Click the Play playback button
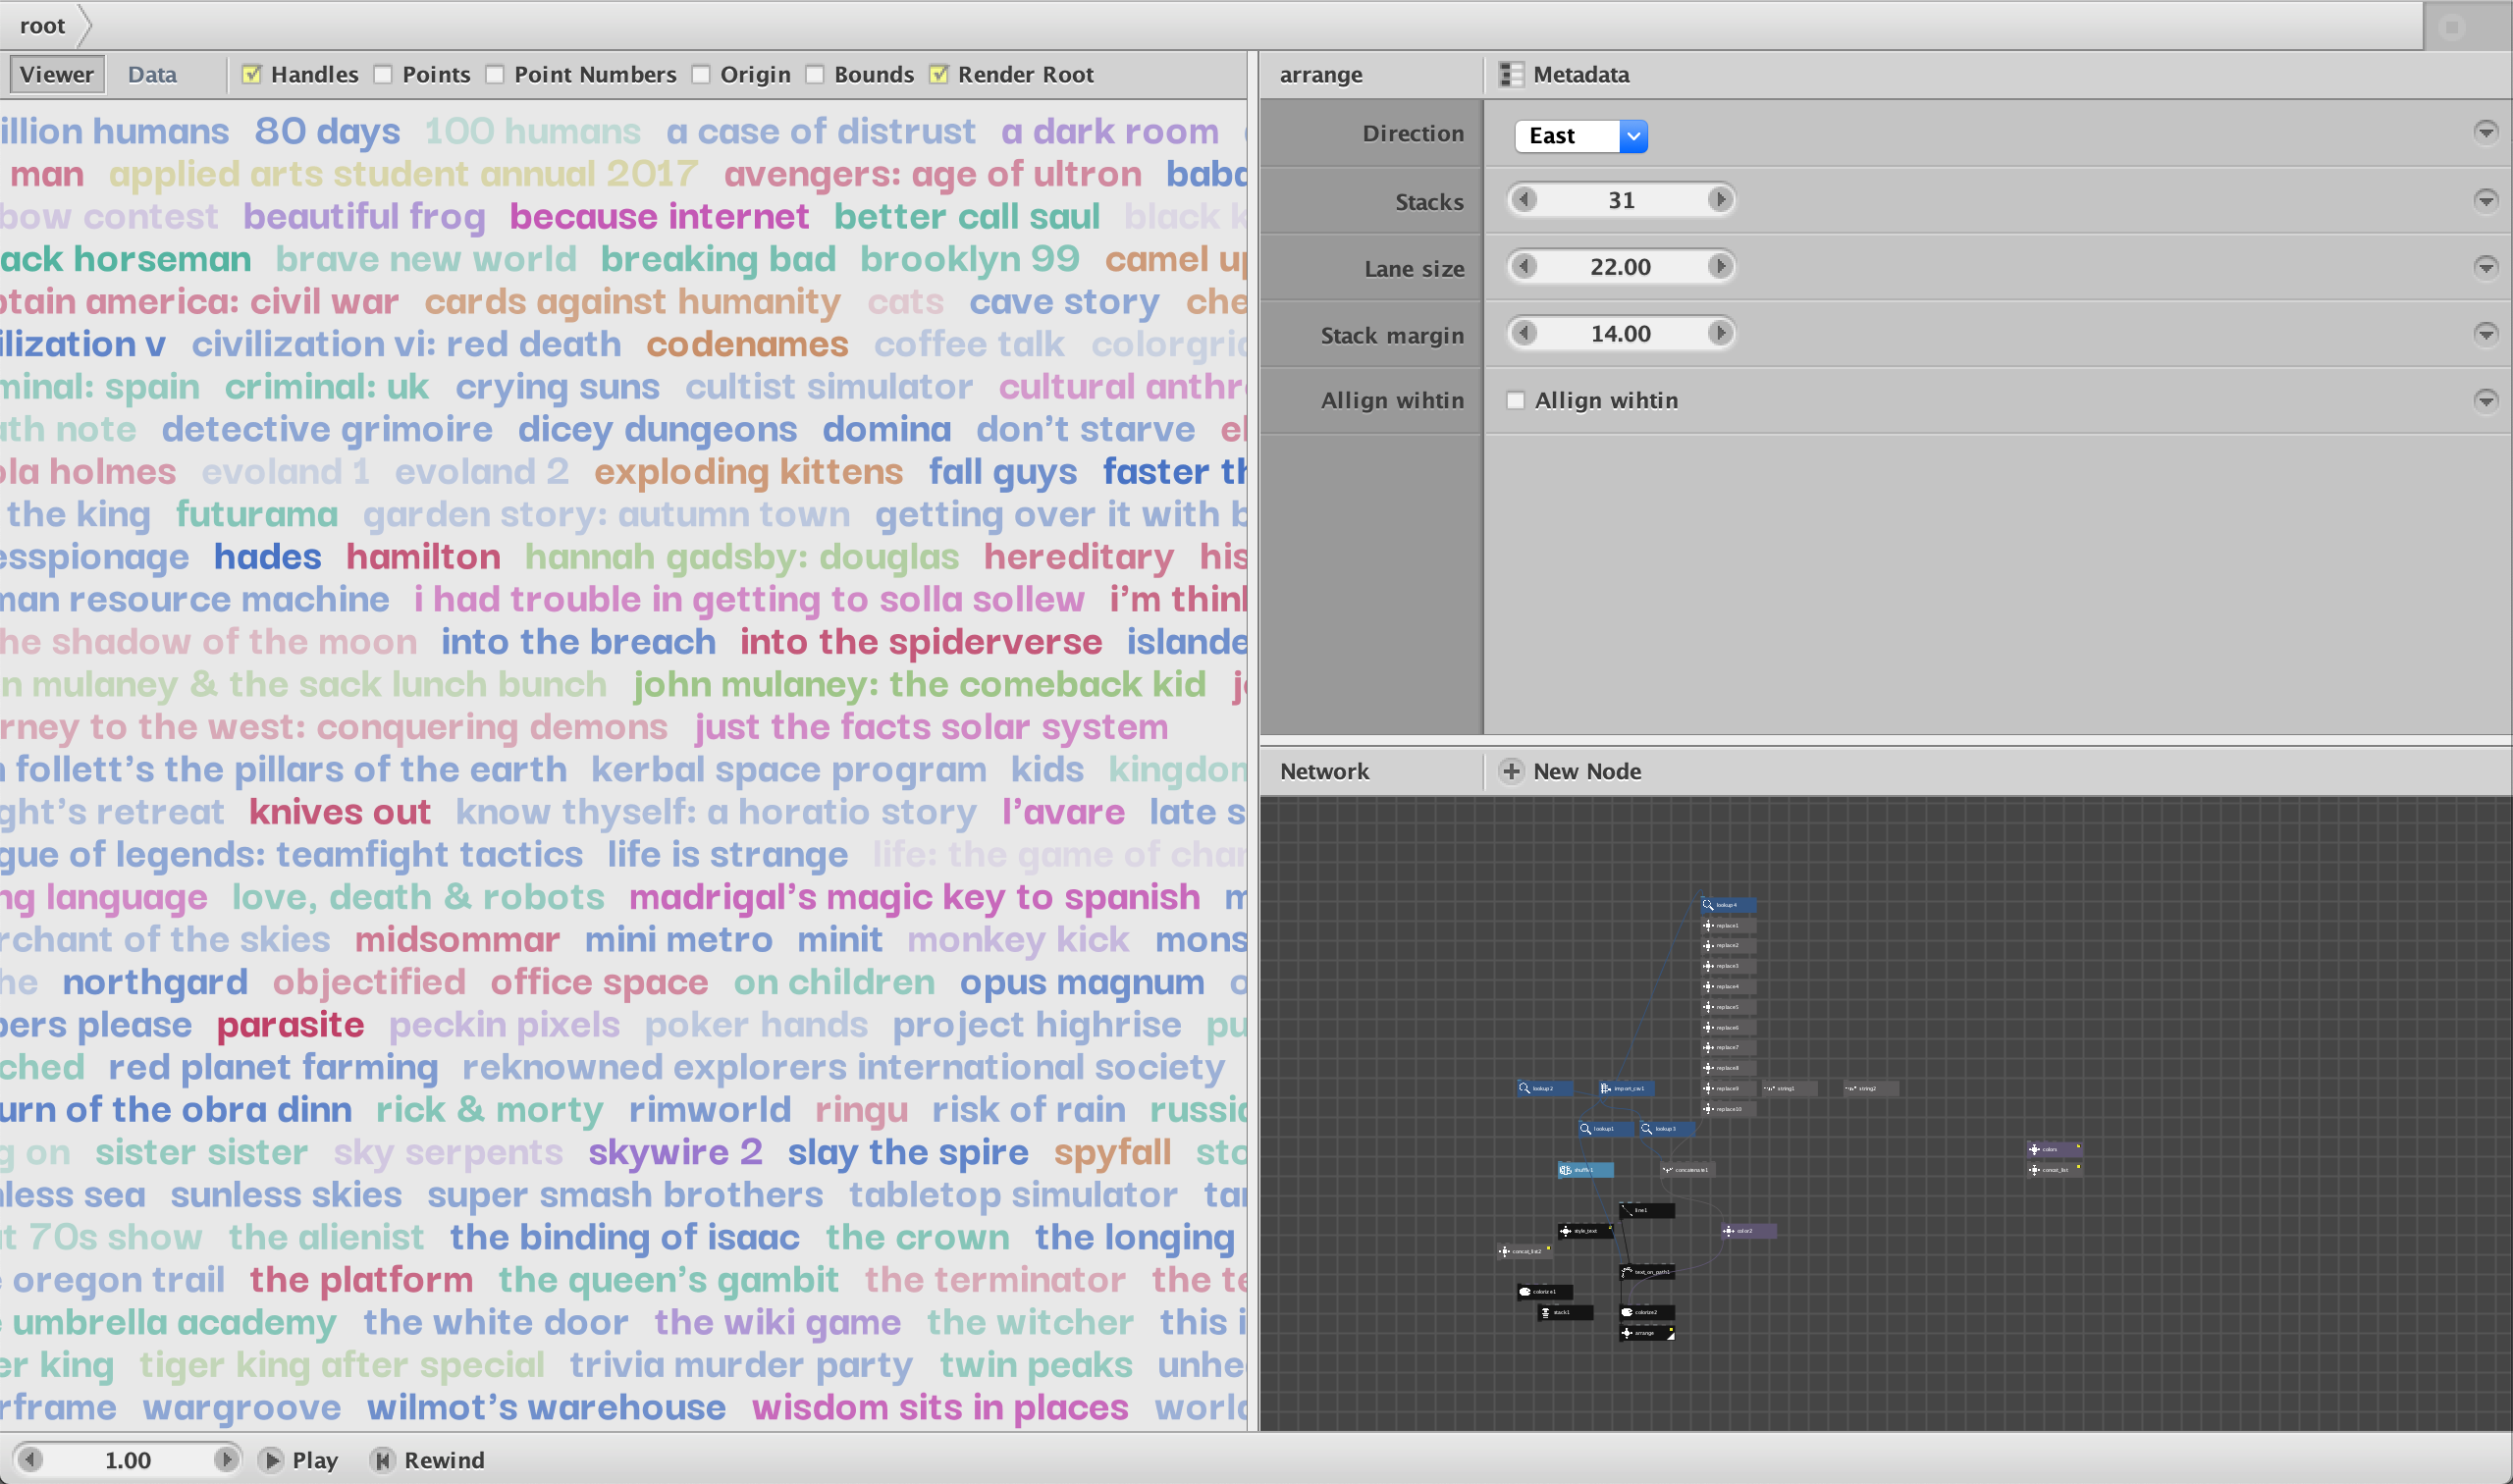 click(274, 1459)
